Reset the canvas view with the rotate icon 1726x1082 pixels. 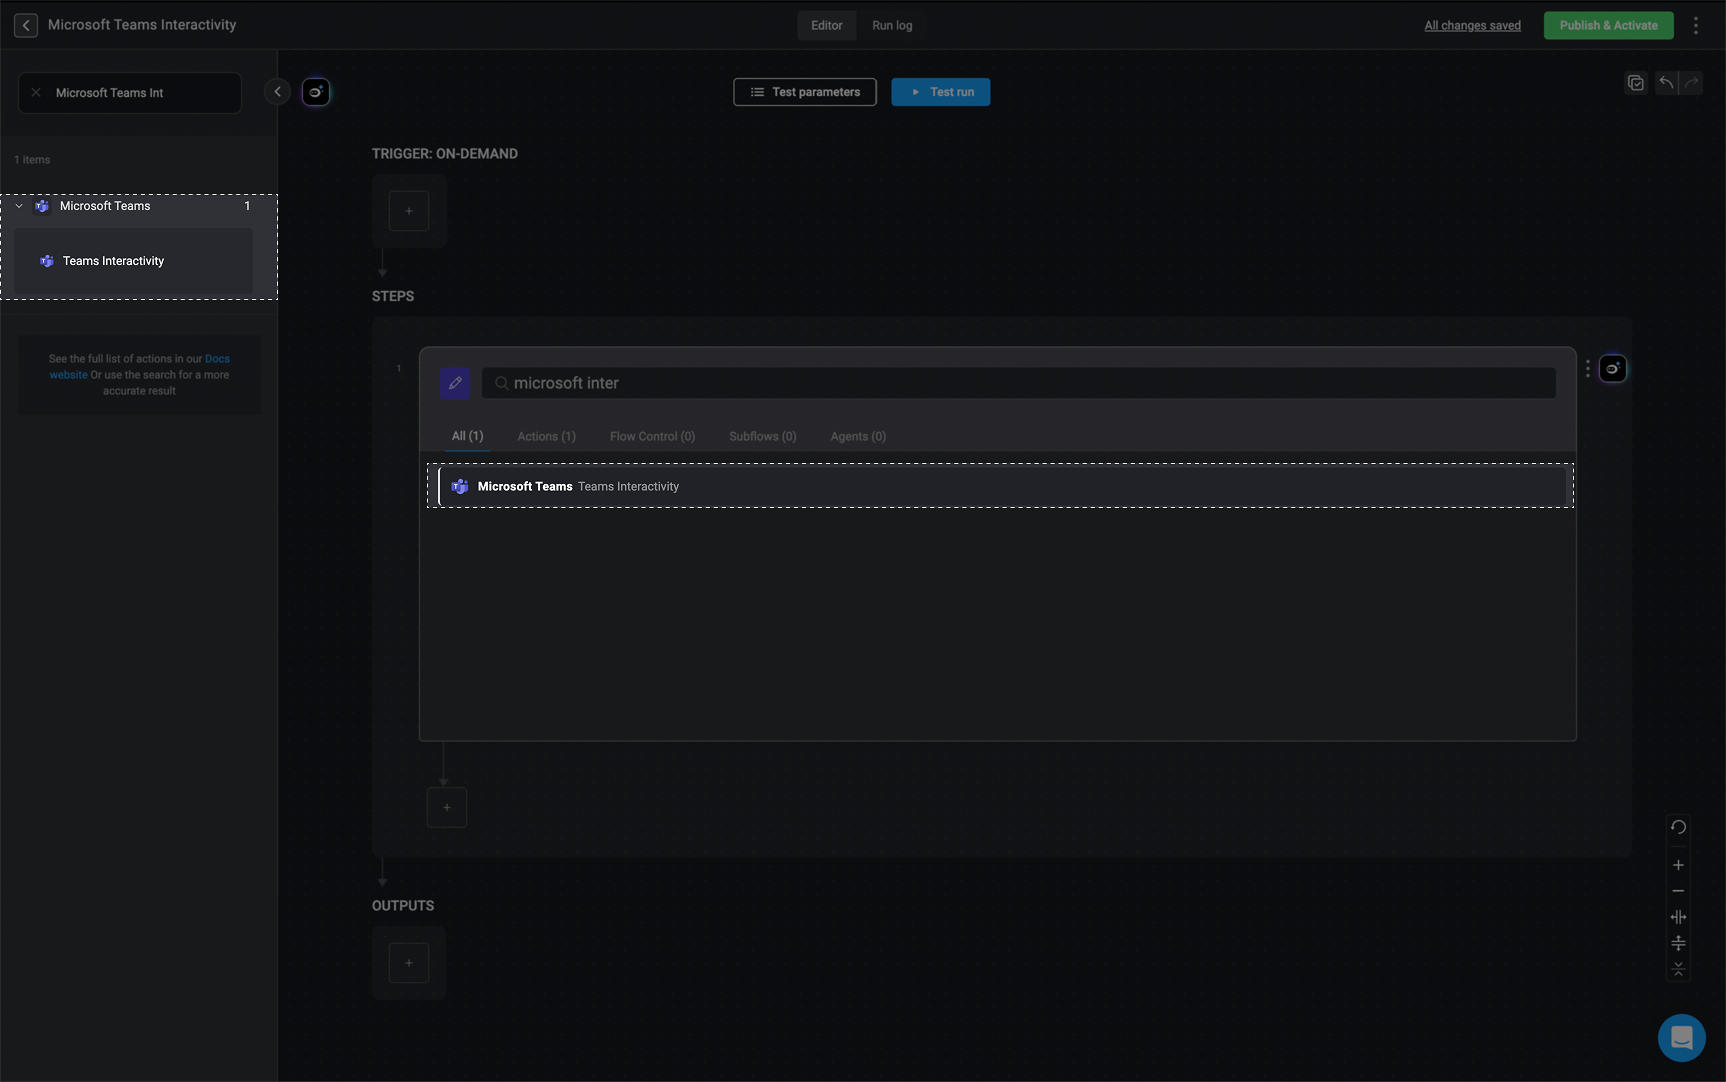coord(1678,827)
